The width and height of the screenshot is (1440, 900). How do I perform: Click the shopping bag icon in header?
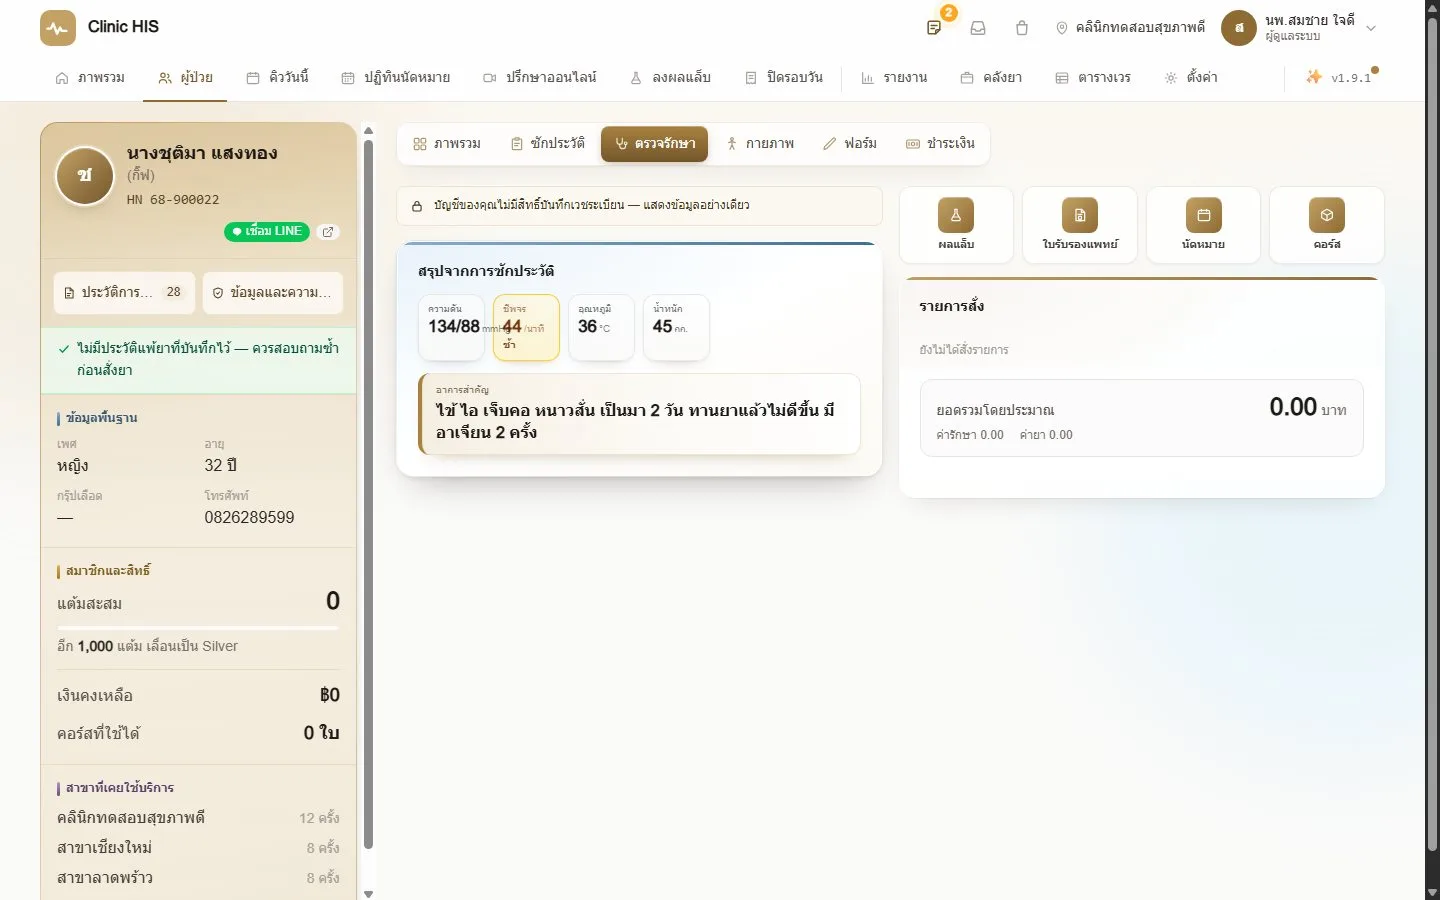(x=1022, y=28)
